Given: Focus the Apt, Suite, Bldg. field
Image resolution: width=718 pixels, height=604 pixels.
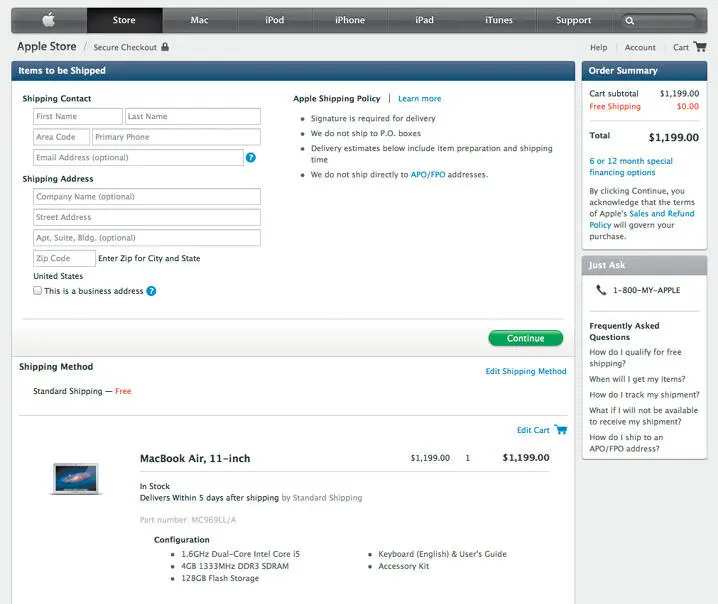Looking at the screenshot, I should coord(147,238).
